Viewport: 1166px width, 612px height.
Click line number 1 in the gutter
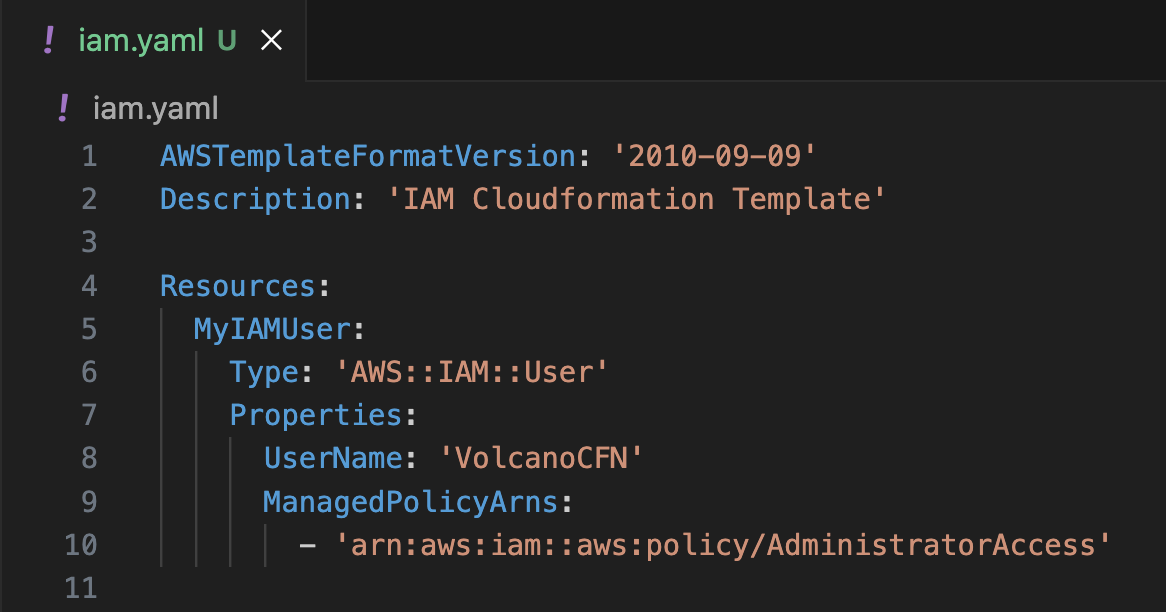coord(88,156)
